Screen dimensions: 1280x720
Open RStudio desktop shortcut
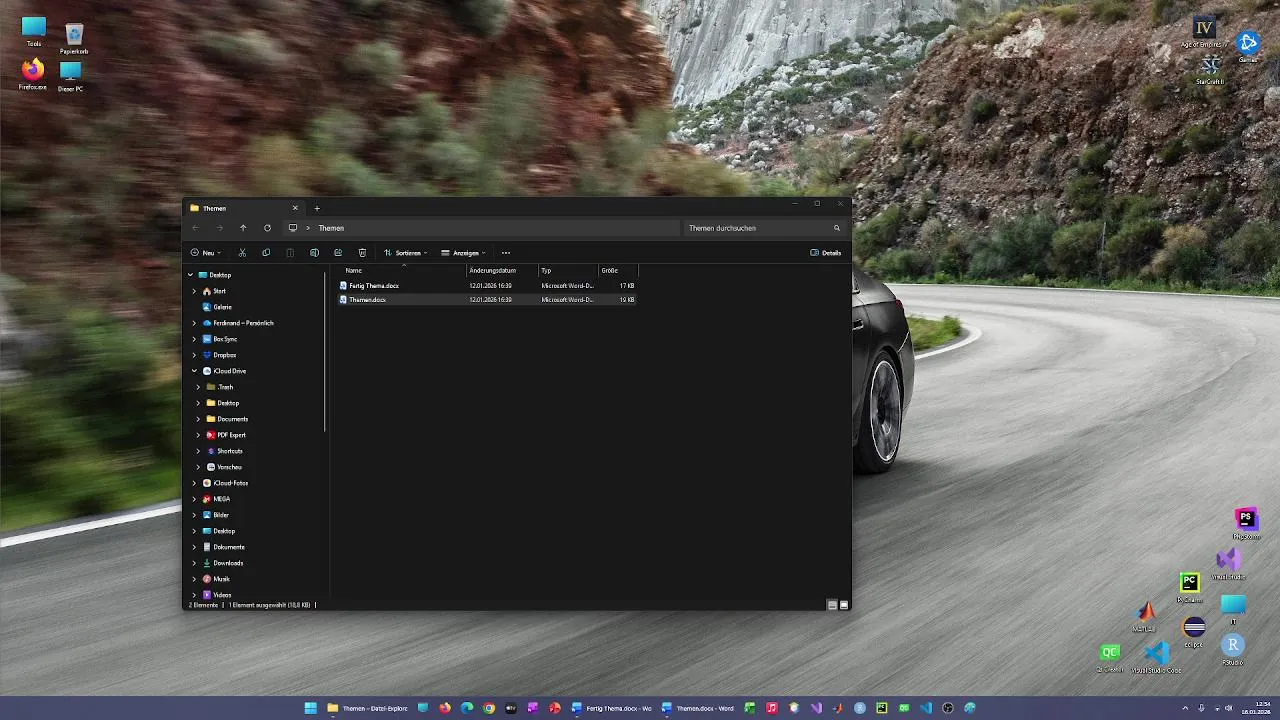1233,650
